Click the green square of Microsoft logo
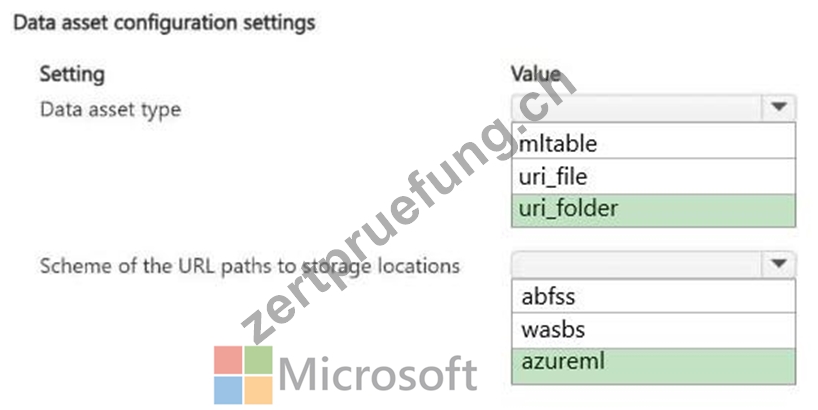Screen dimensions: 818x410 pos(259,359)
